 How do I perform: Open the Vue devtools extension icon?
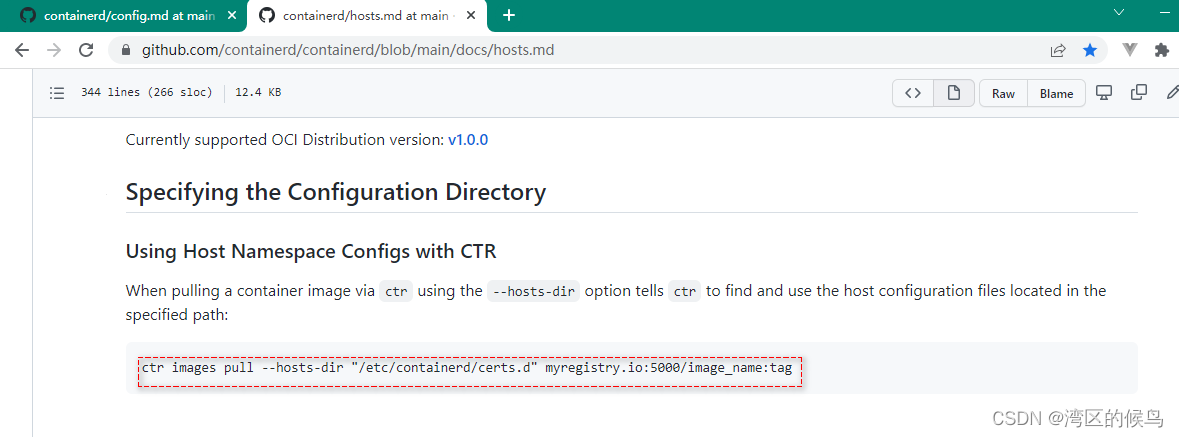coord(1129,50)
